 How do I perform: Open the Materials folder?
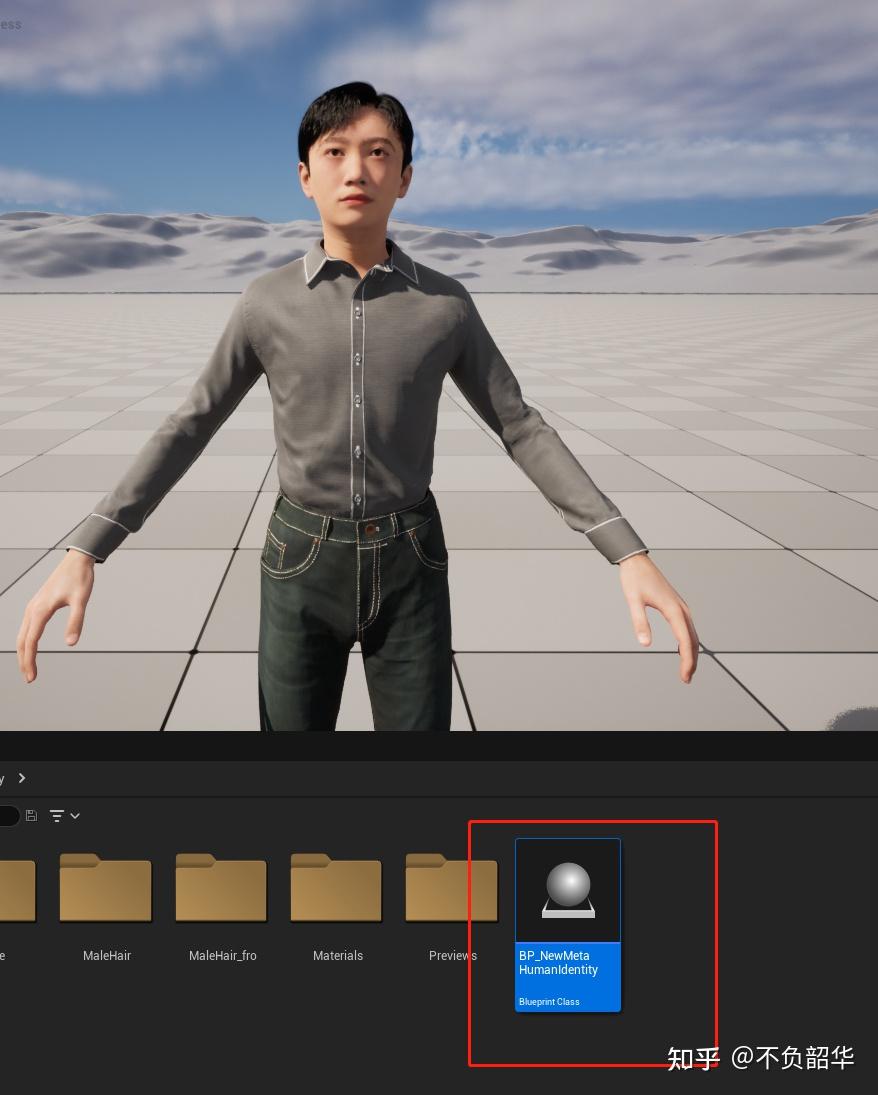336,887
